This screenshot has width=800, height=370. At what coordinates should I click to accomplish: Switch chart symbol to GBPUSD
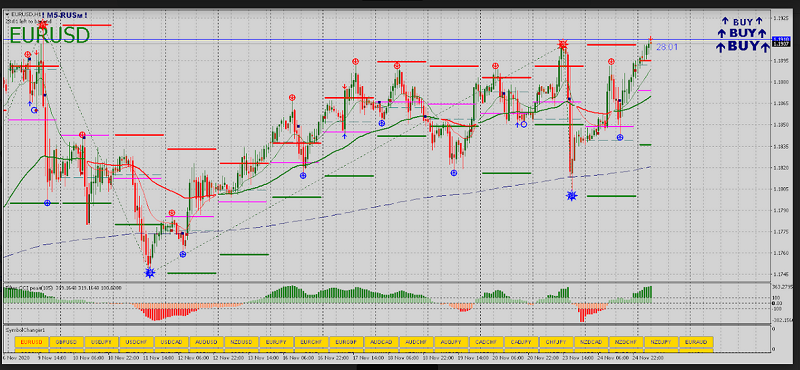tap(66, 341)
